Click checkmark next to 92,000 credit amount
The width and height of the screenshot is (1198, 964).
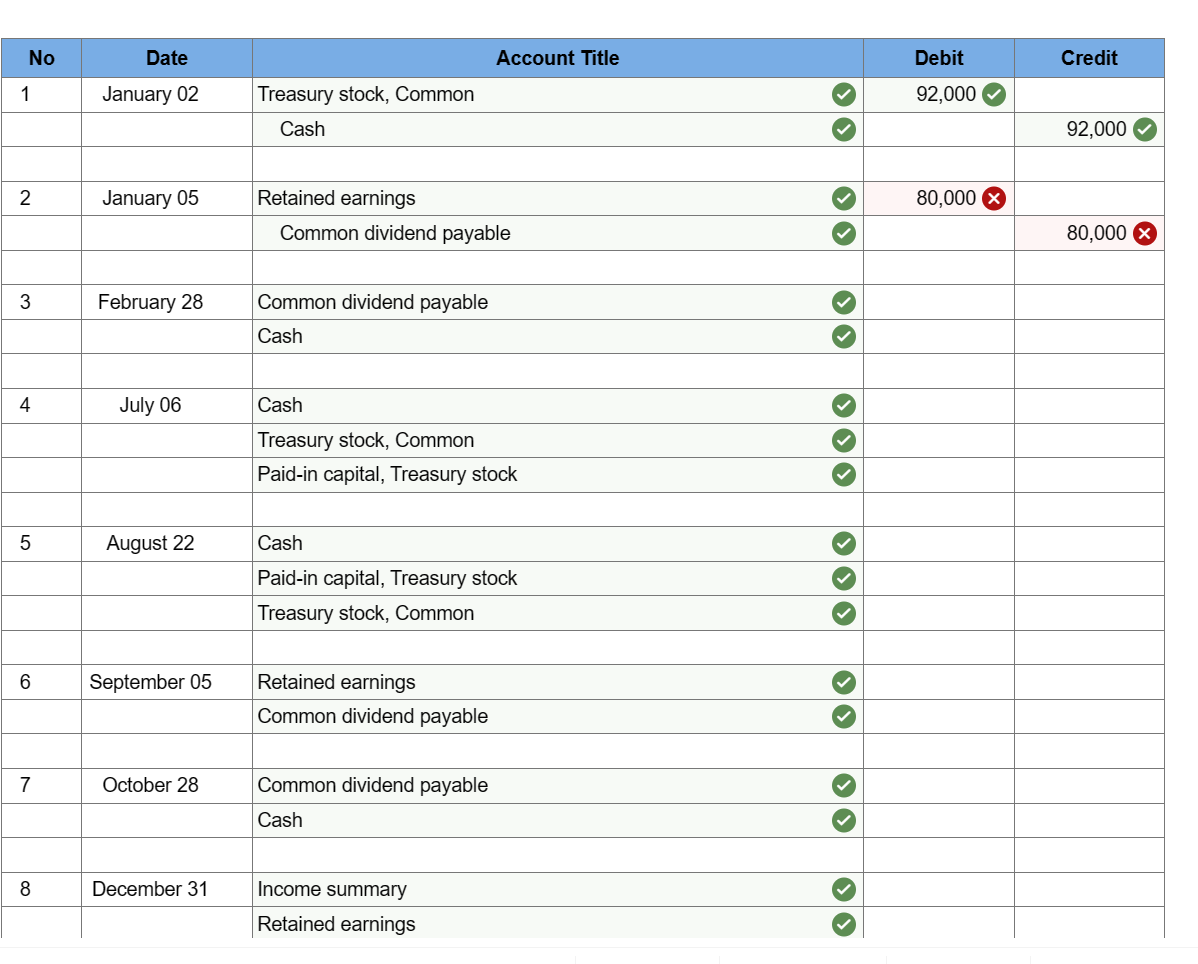point(1144,130)
